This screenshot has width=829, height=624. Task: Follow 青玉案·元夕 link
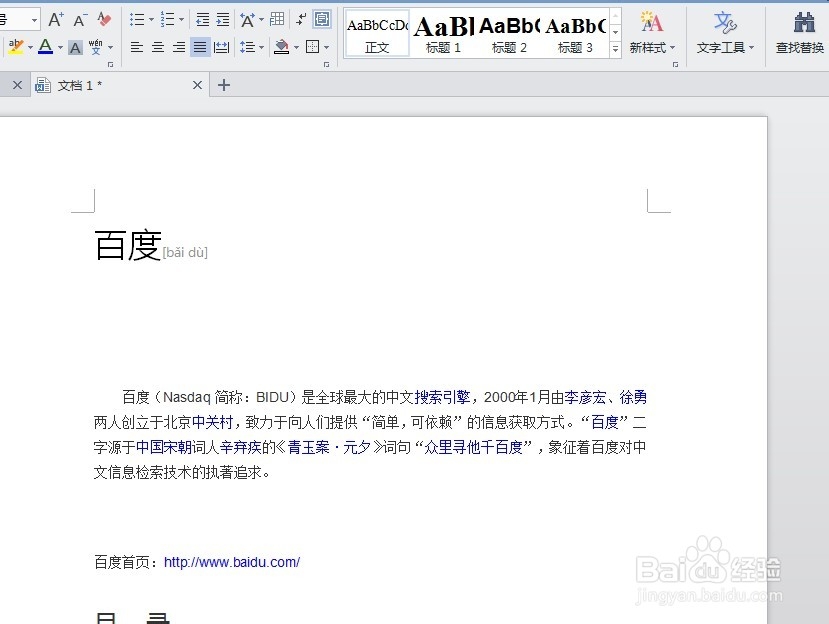[330, 447]
